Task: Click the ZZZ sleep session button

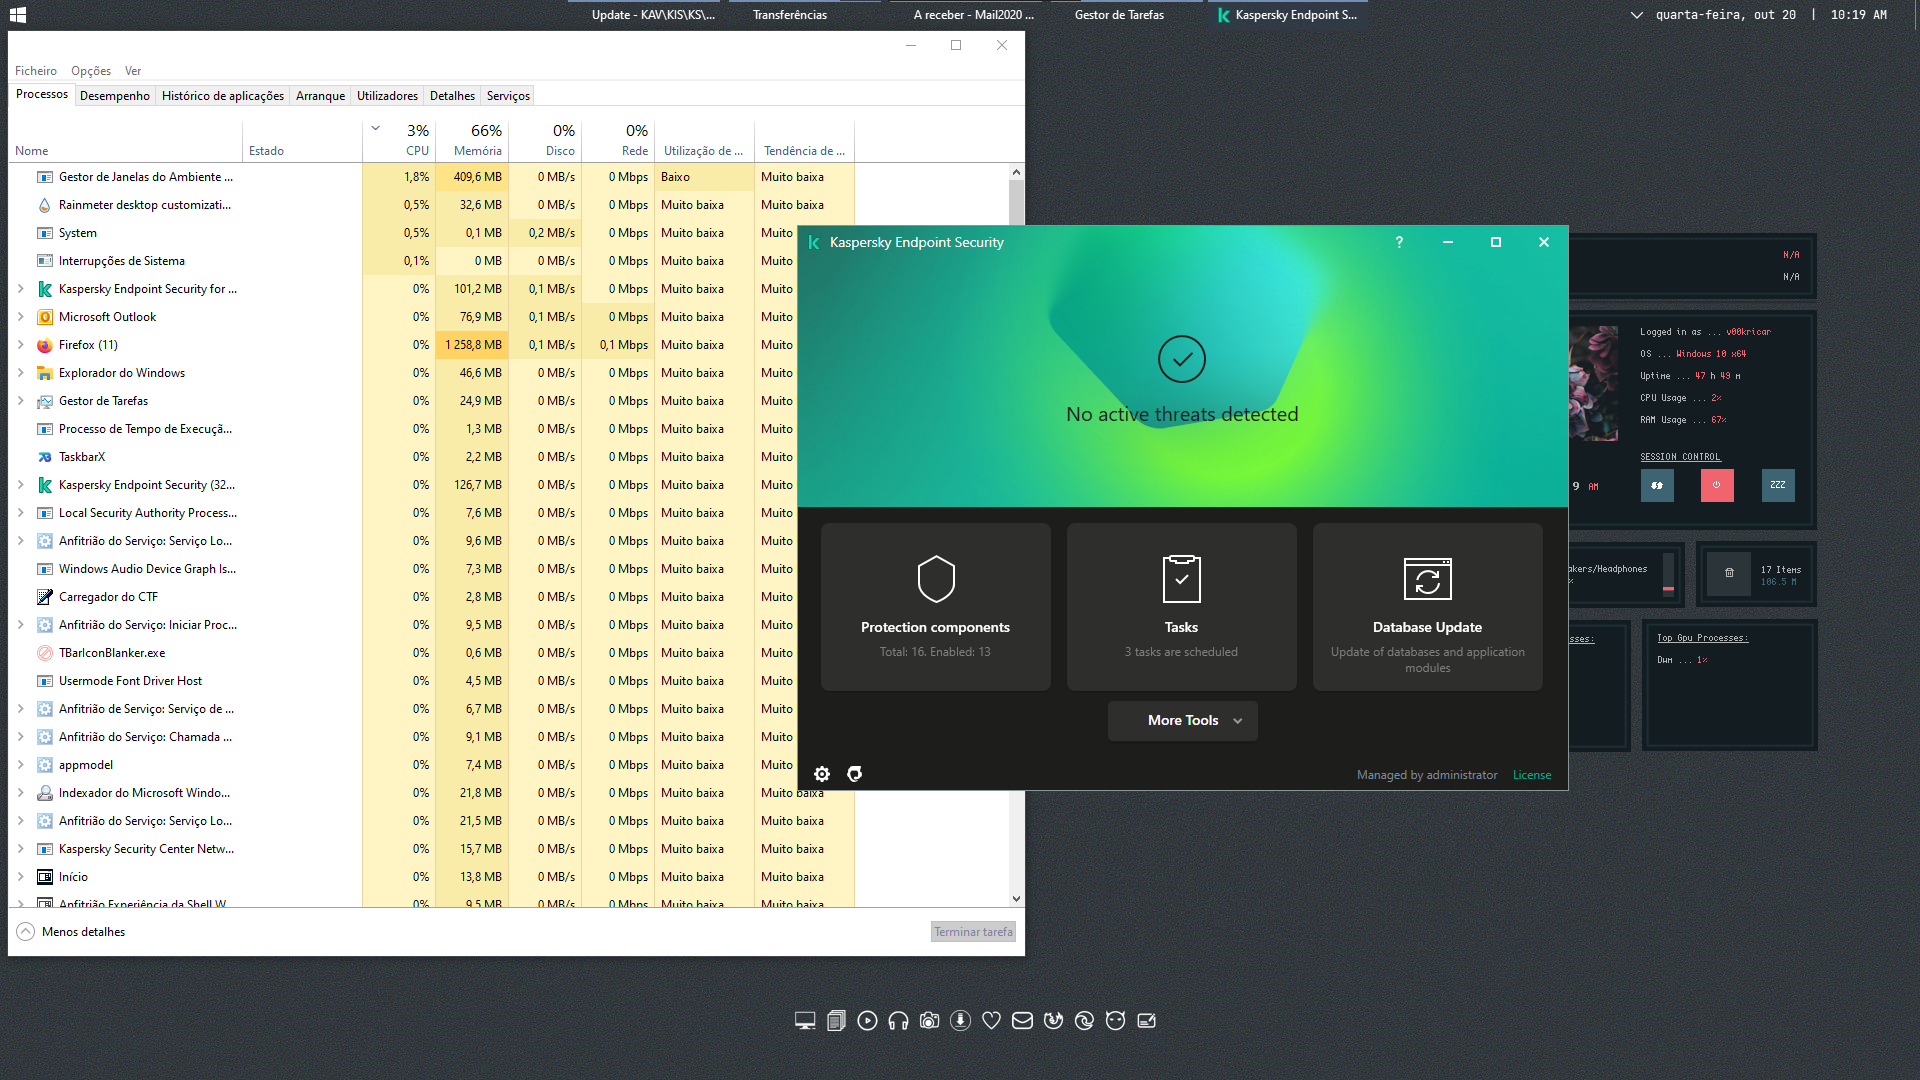Action: [1777, 485]
